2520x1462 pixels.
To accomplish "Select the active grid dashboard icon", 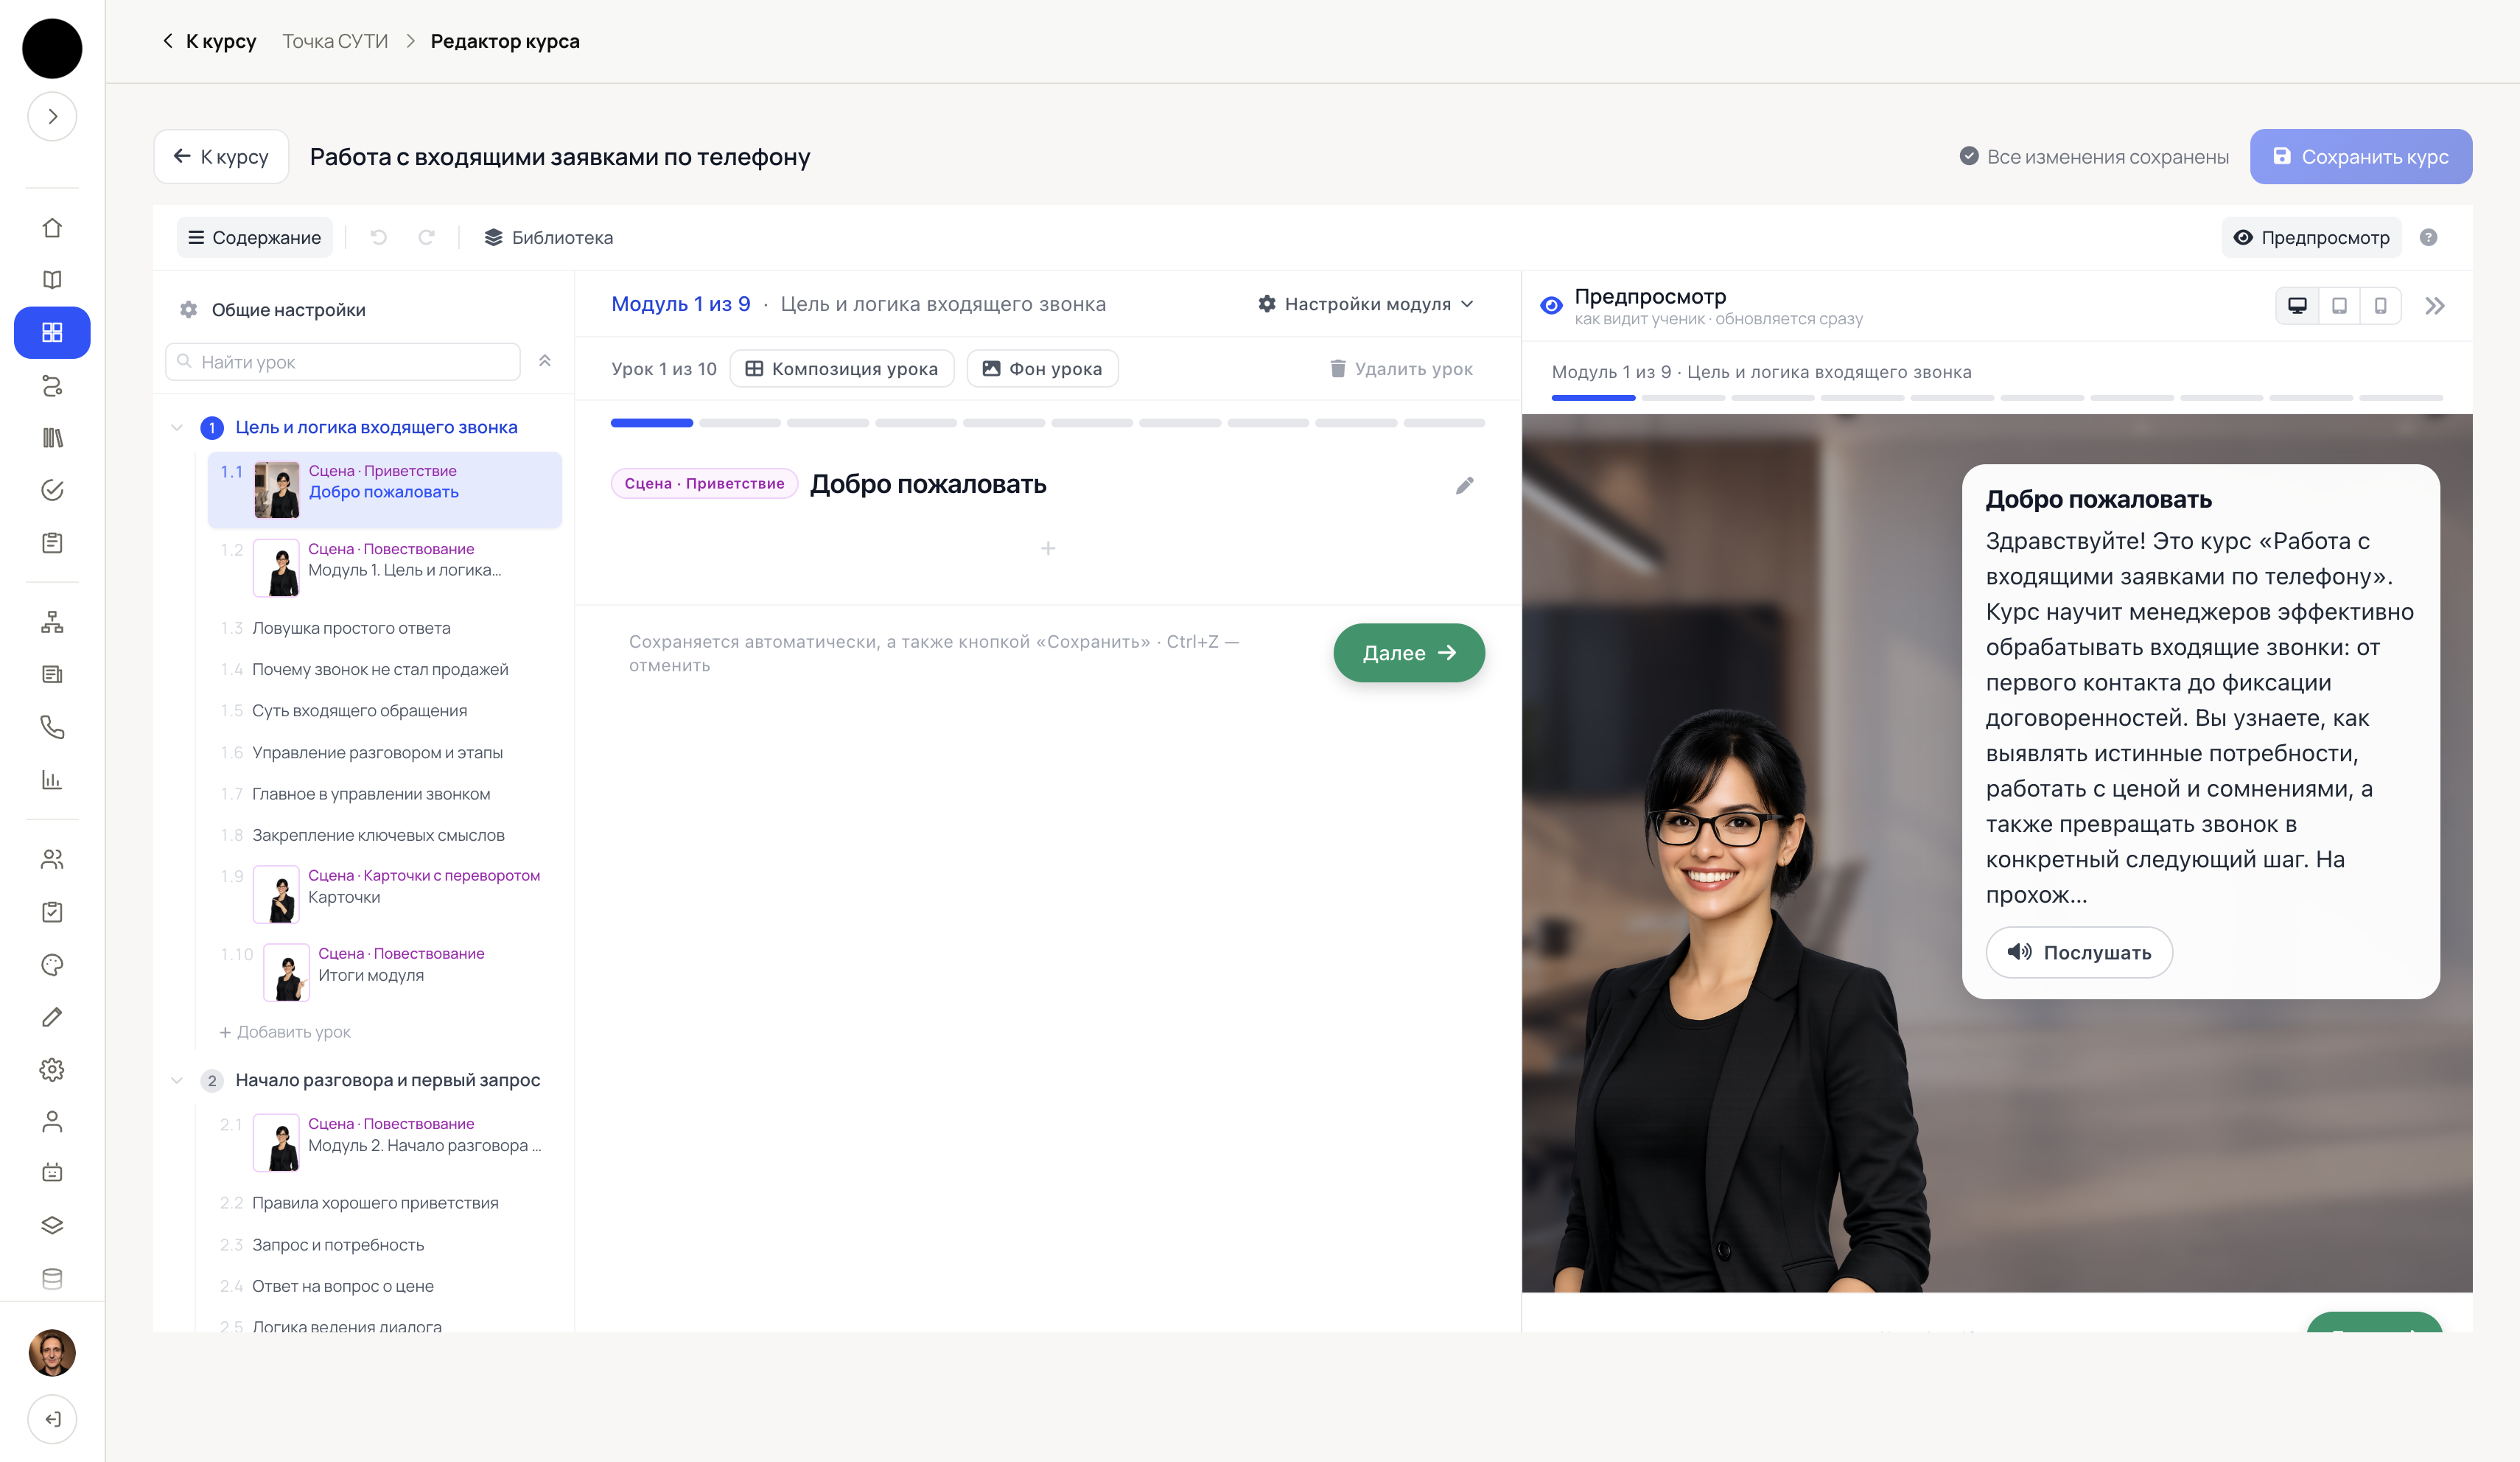I will coord(52,332).
